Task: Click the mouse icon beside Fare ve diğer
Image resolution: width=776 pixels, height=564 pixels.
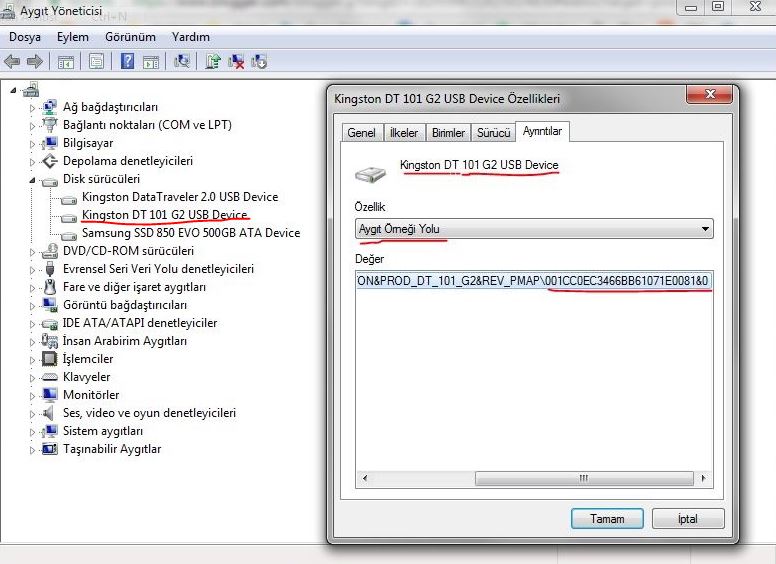Action: [49, 287]
